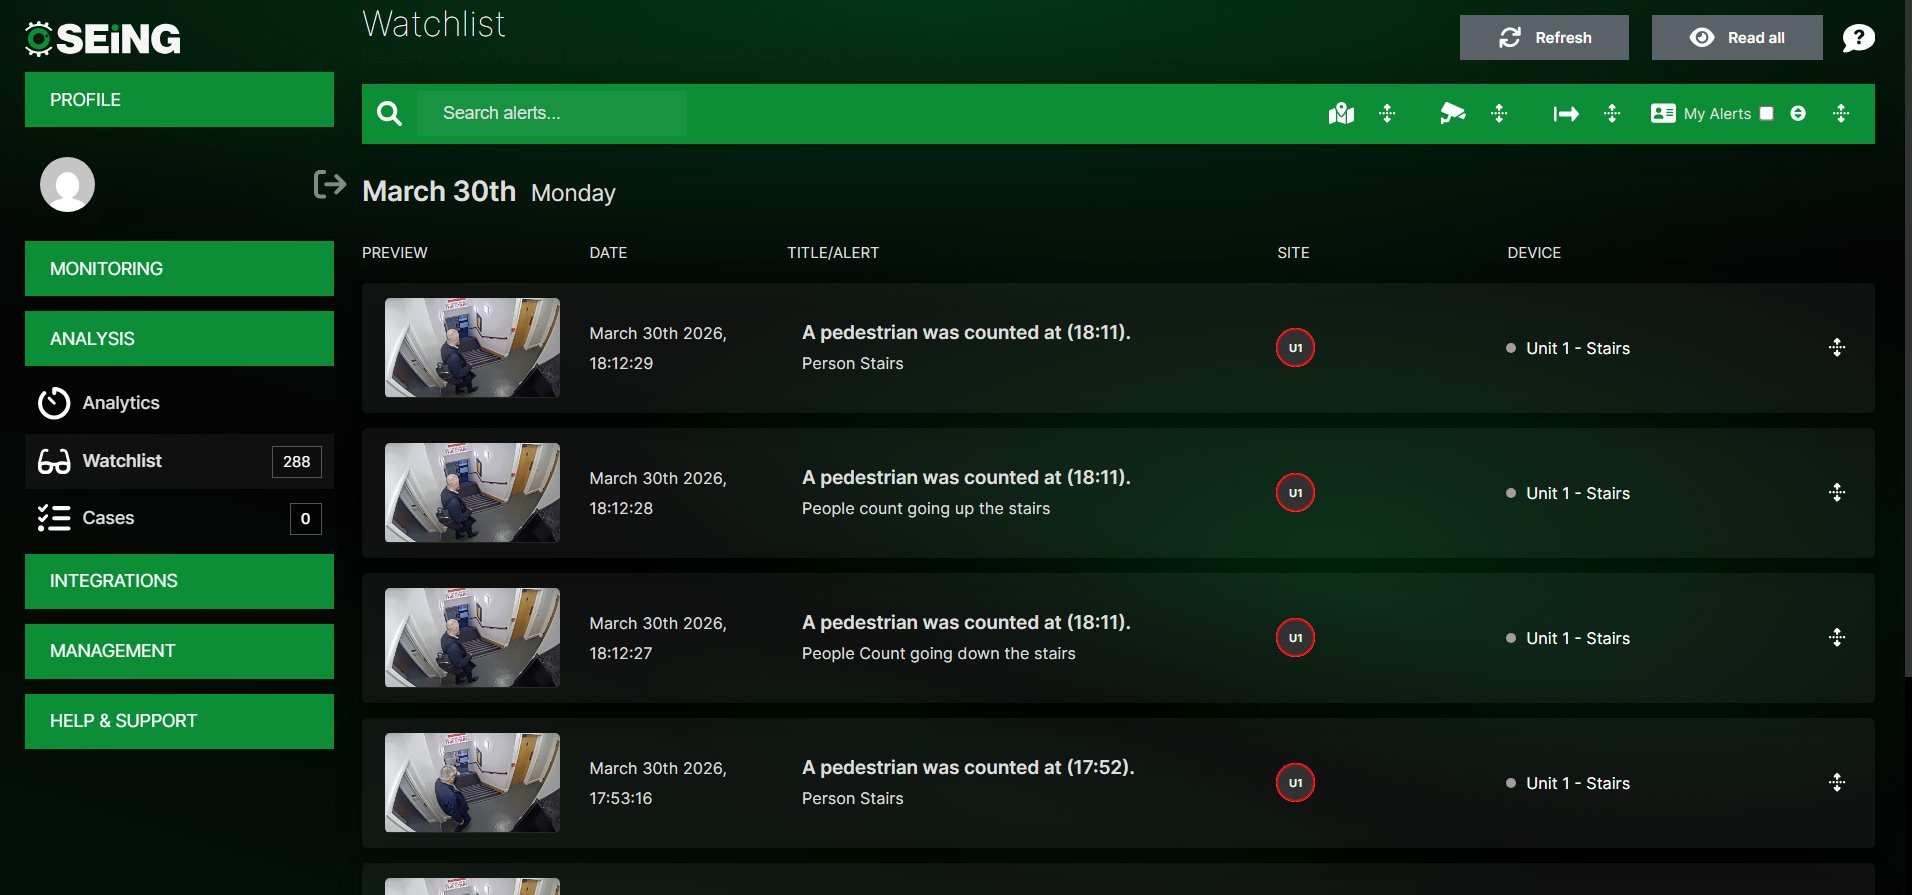Click 'Unit 1 - Stairs' device in the 18:12:29 row
The height and width of the screenshot is (895, 1912).
[x=1578, y=349]
